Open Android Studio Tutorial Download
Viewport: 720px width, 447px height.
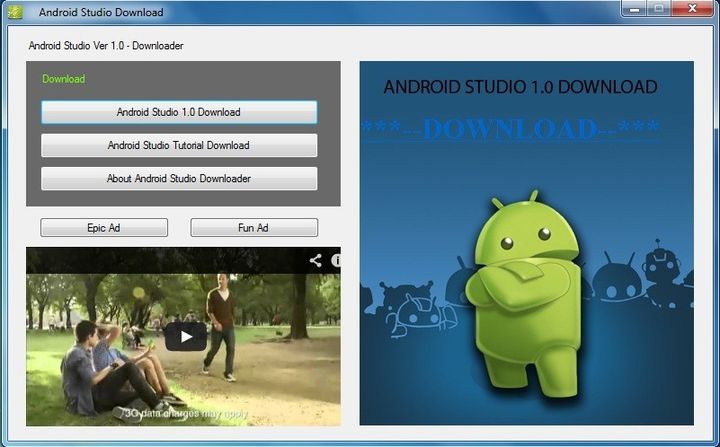(x=179, y=145)
